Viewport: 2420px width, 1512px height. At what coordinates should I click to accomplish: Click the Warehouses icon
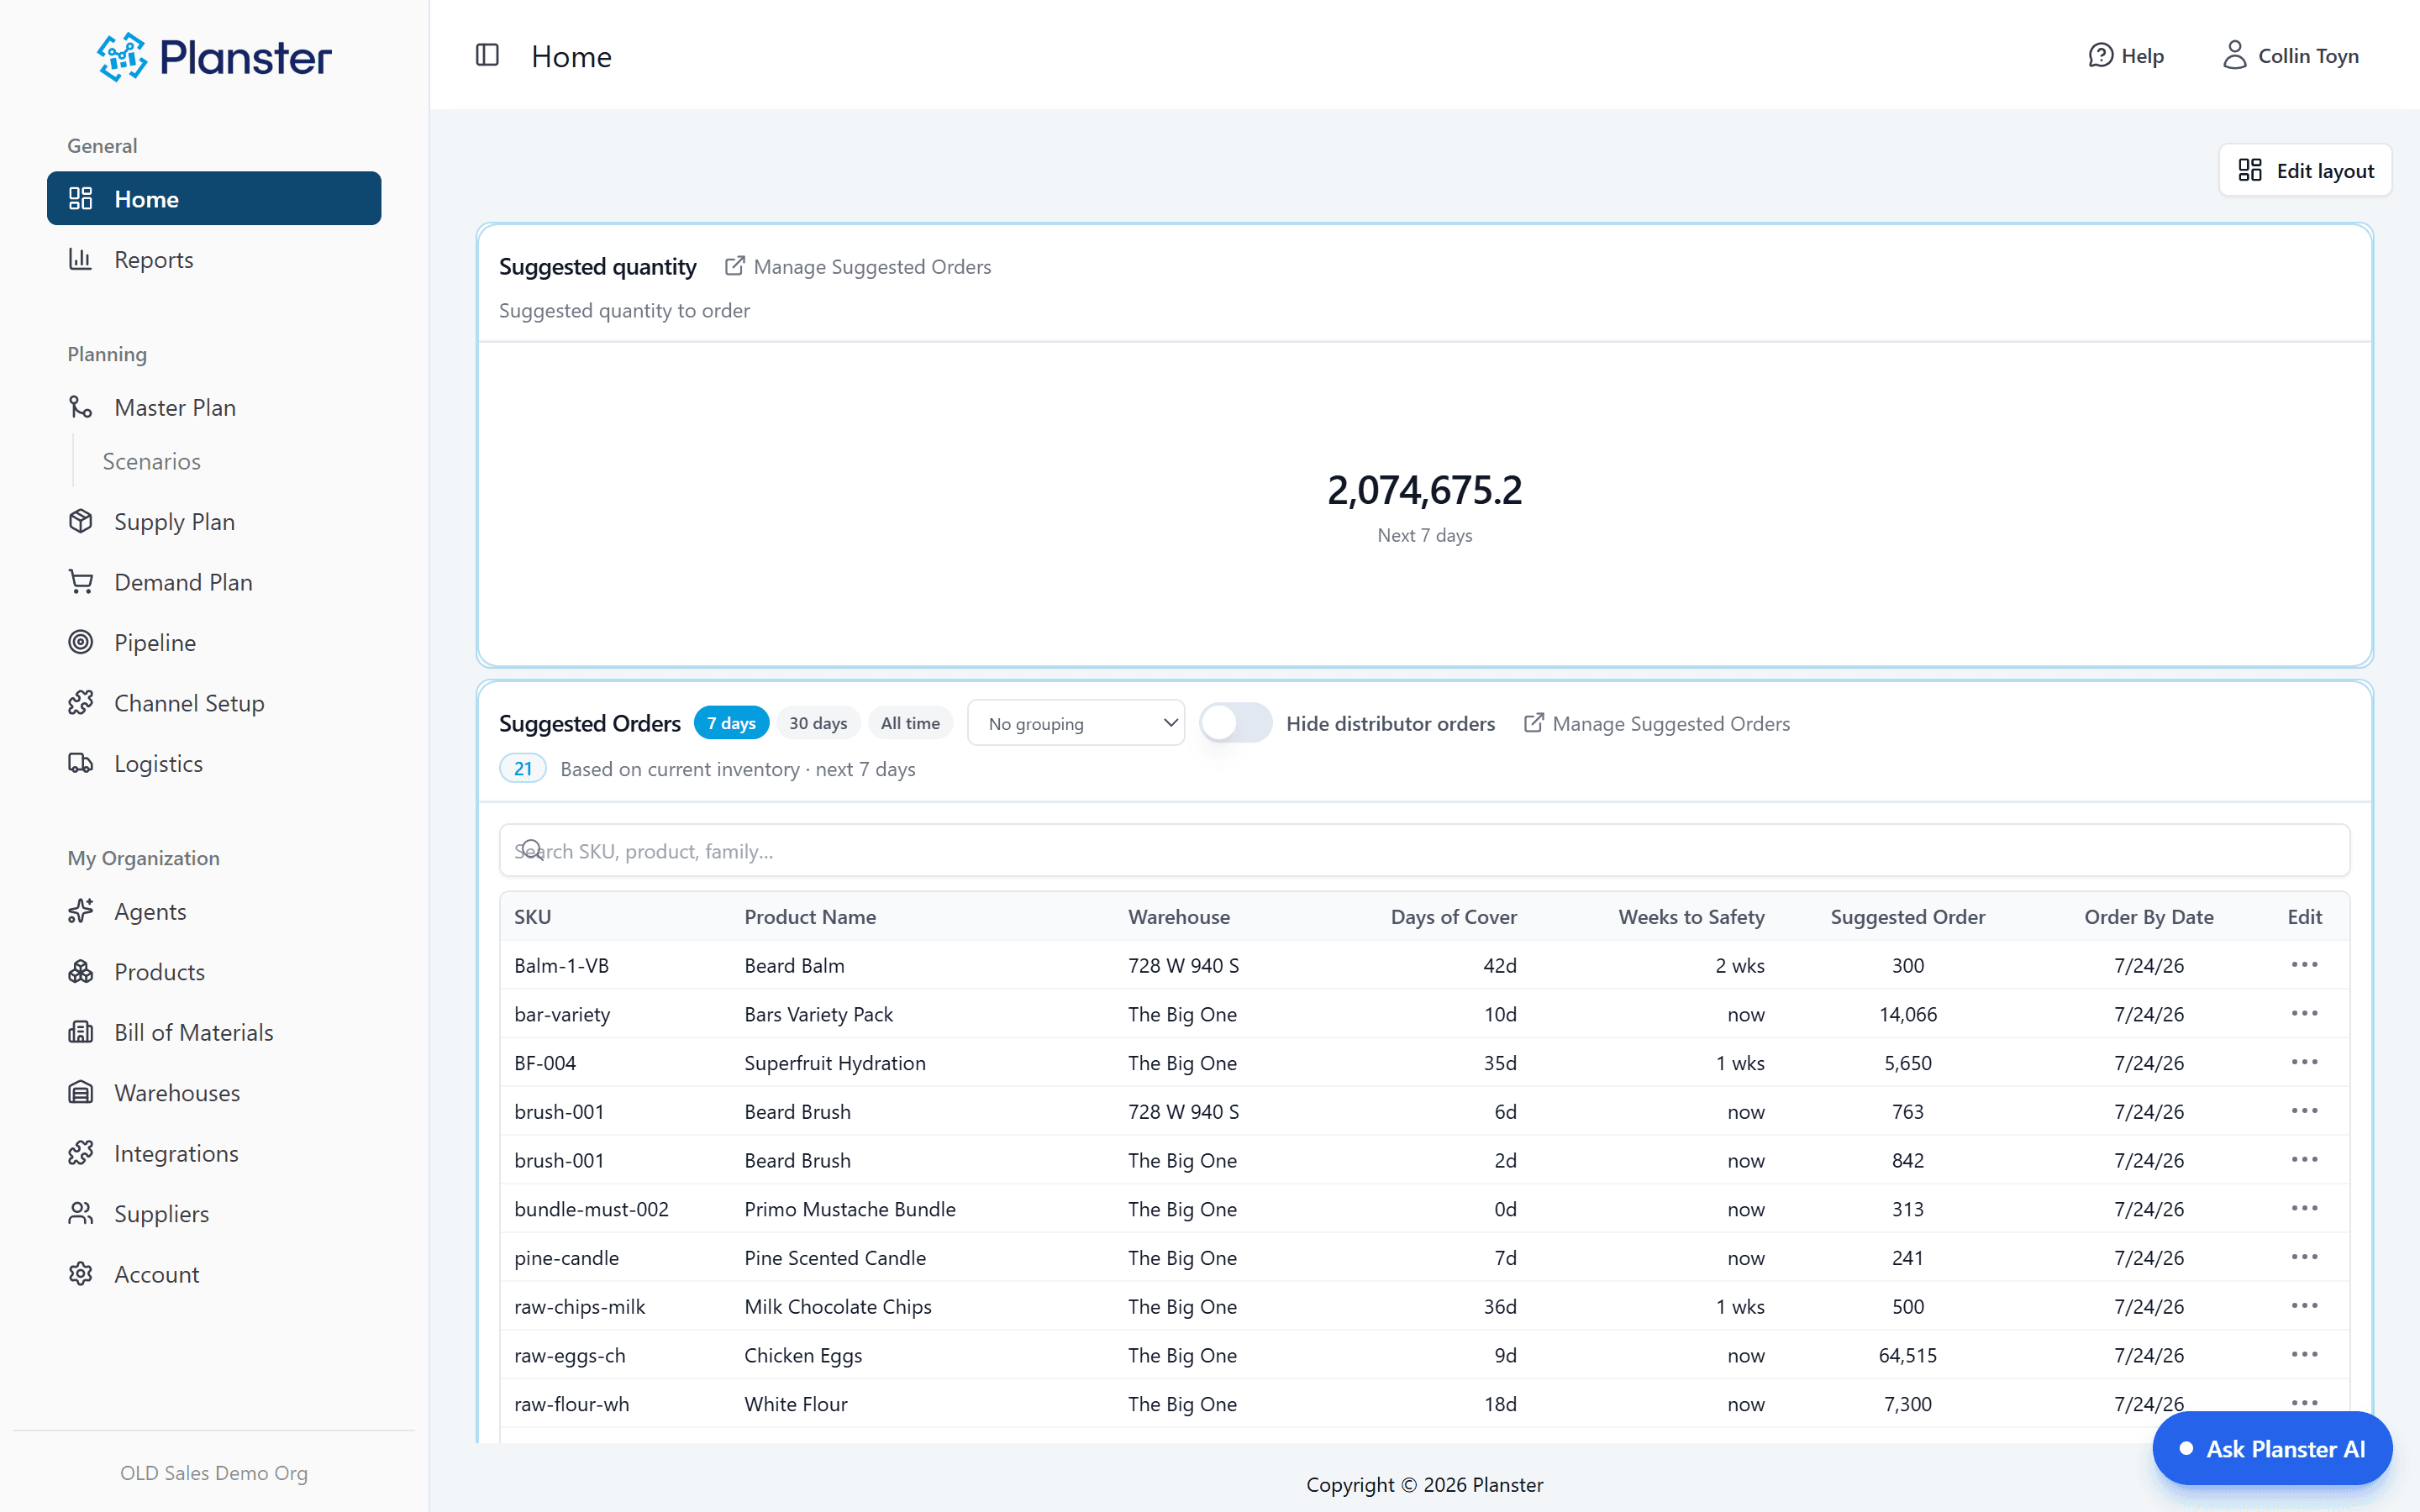(x=81, y=1092)
